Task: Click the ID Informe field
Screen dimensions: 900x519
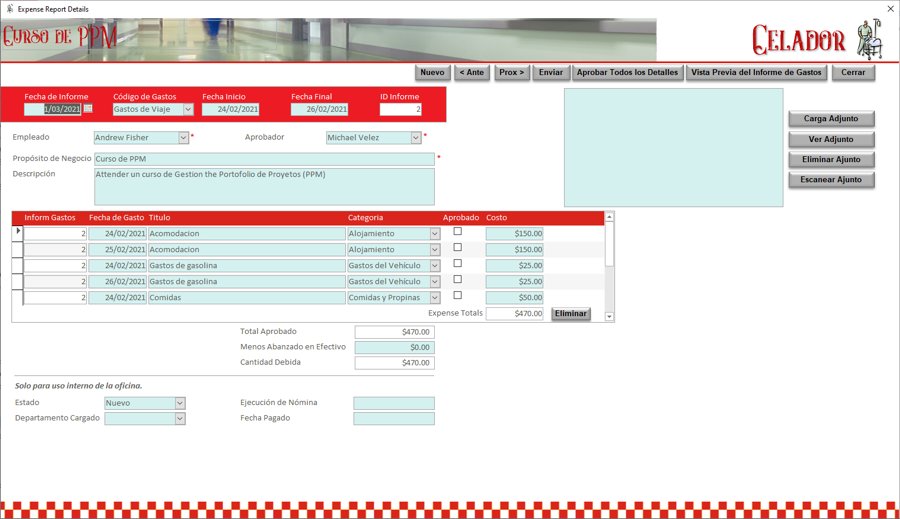Action: pyautogui.click(x=401, y=109)
